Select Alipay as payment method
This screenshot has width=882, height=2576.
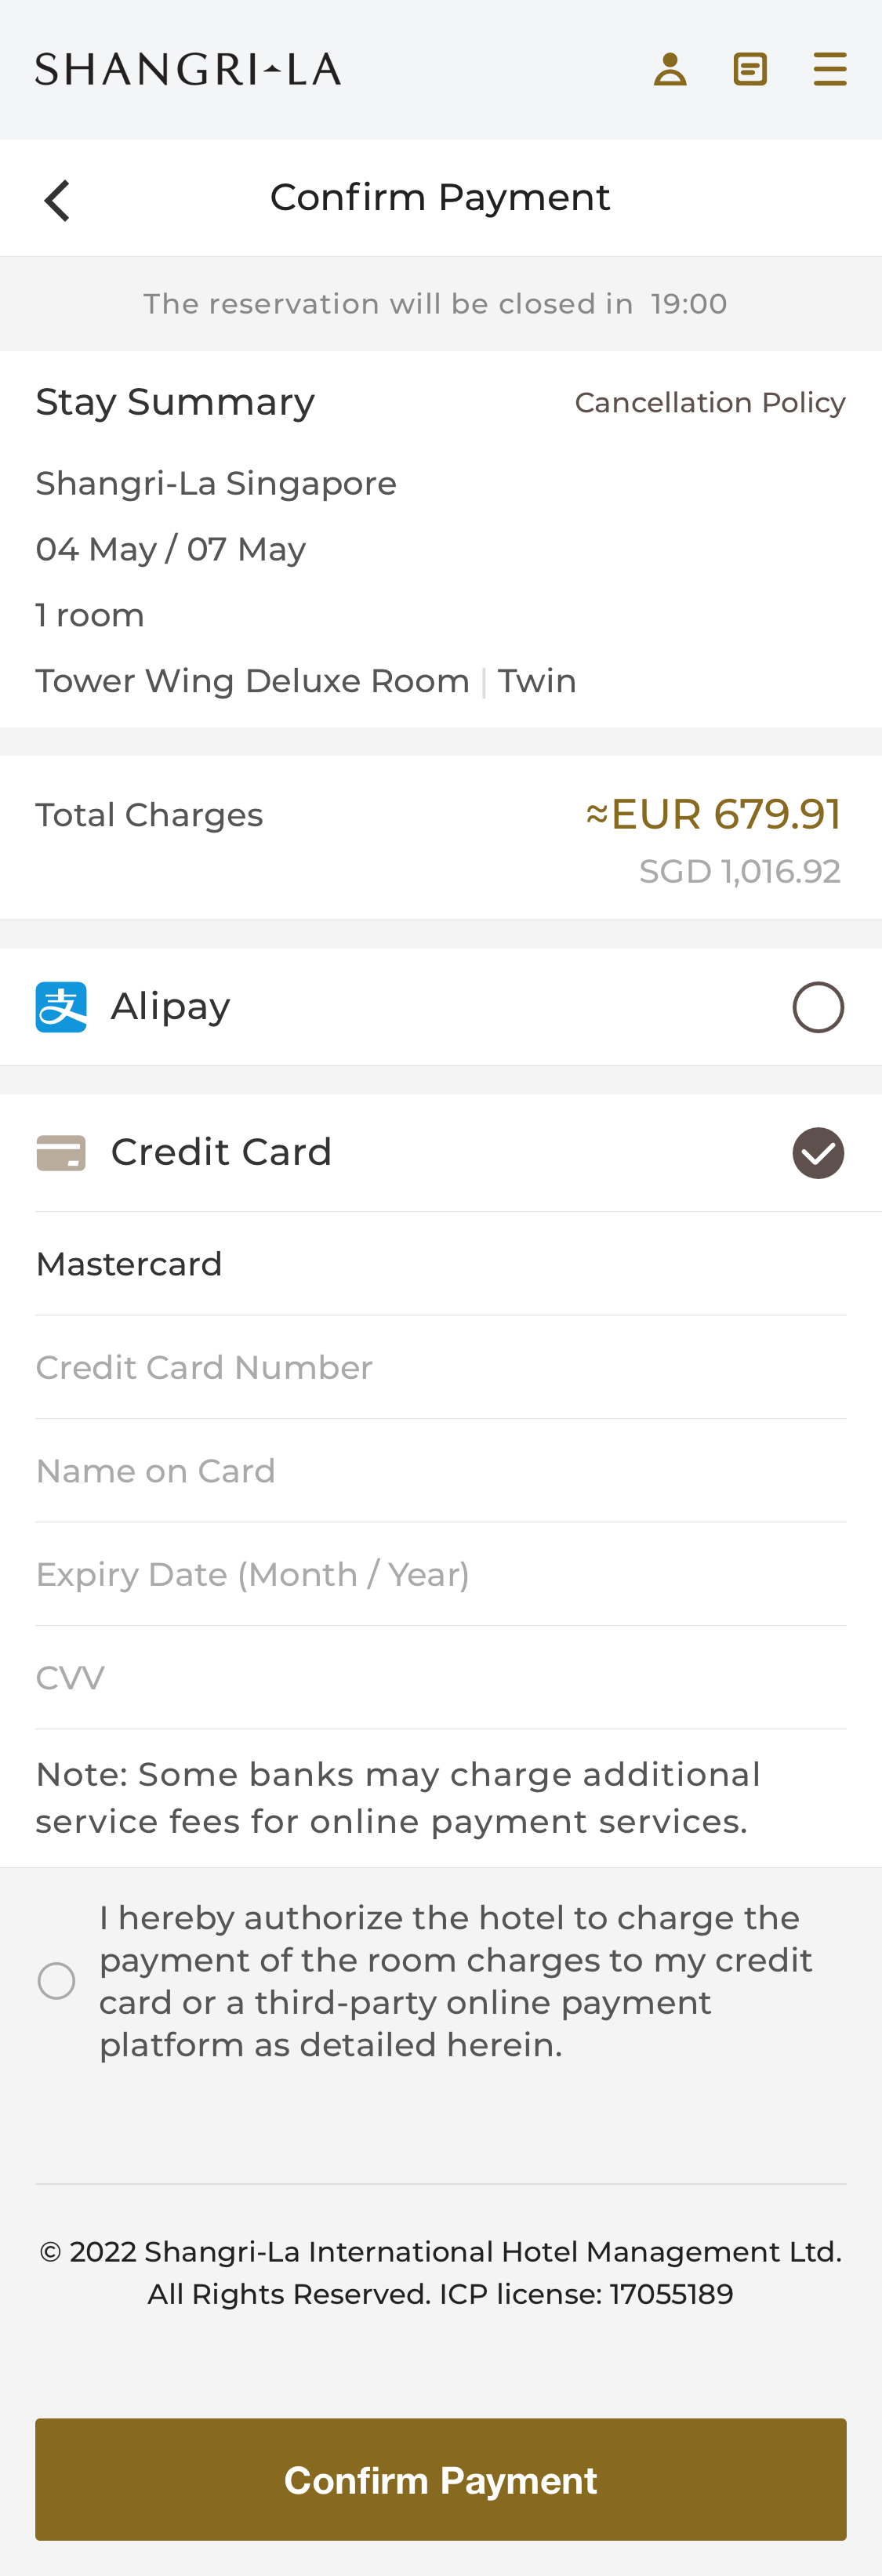click(x=819, y=1006)
